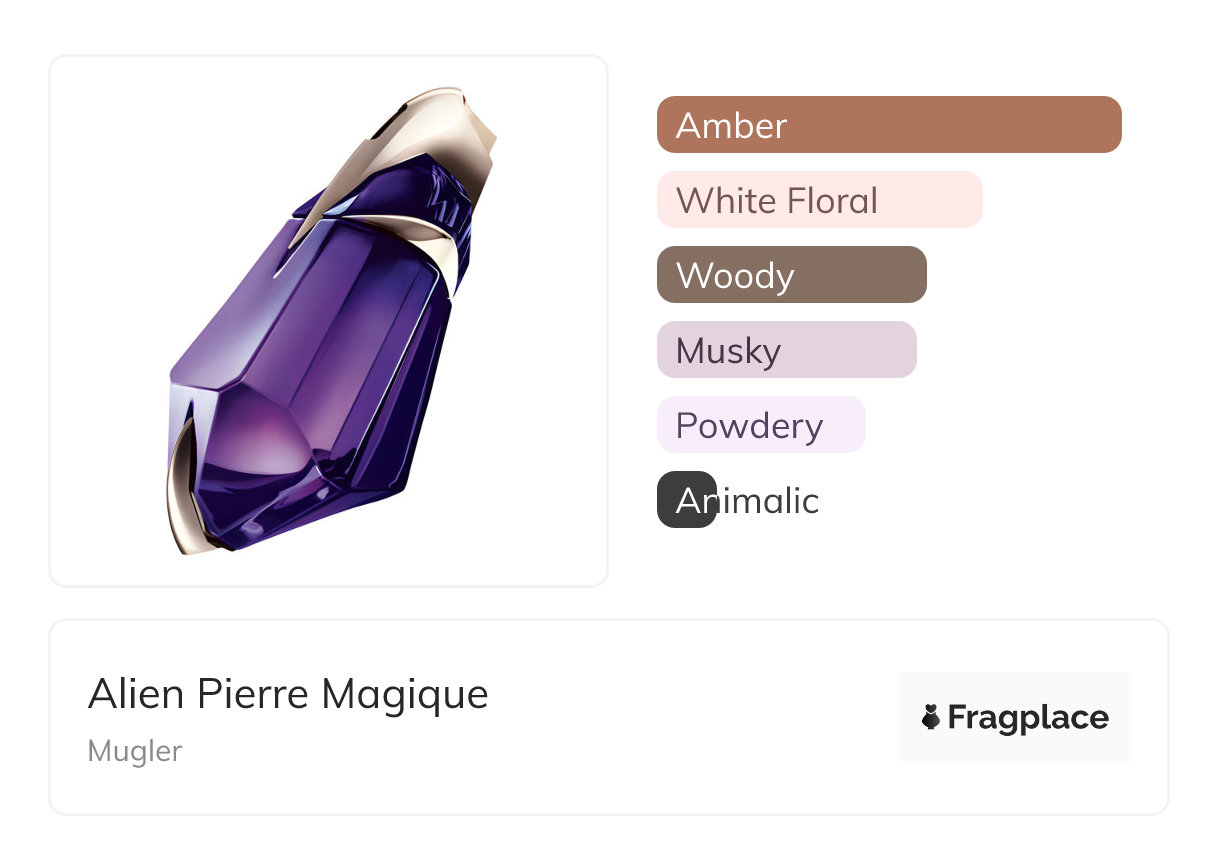Click the Woody text label
Screen dimensions: 1218x864
pyautogui.click(x=734, y=276)
